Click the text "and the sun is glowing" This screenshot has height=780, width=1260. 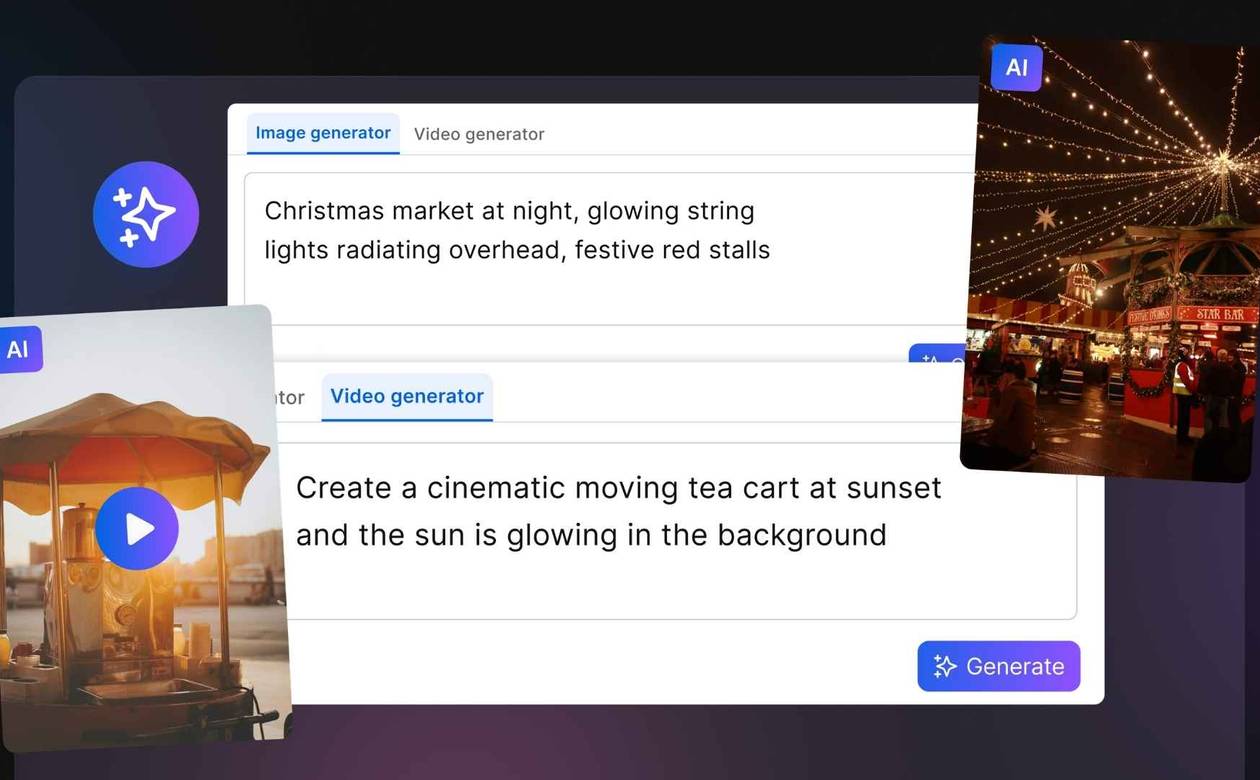coord(456,535)
